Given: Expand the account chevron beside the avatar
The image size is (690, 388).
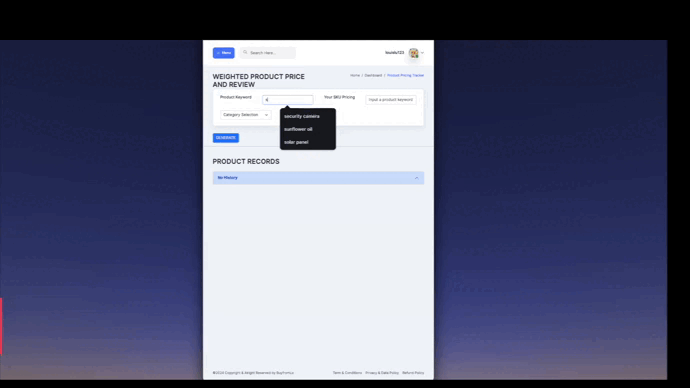Looking at the screenshot, I should tap(422, 53).
